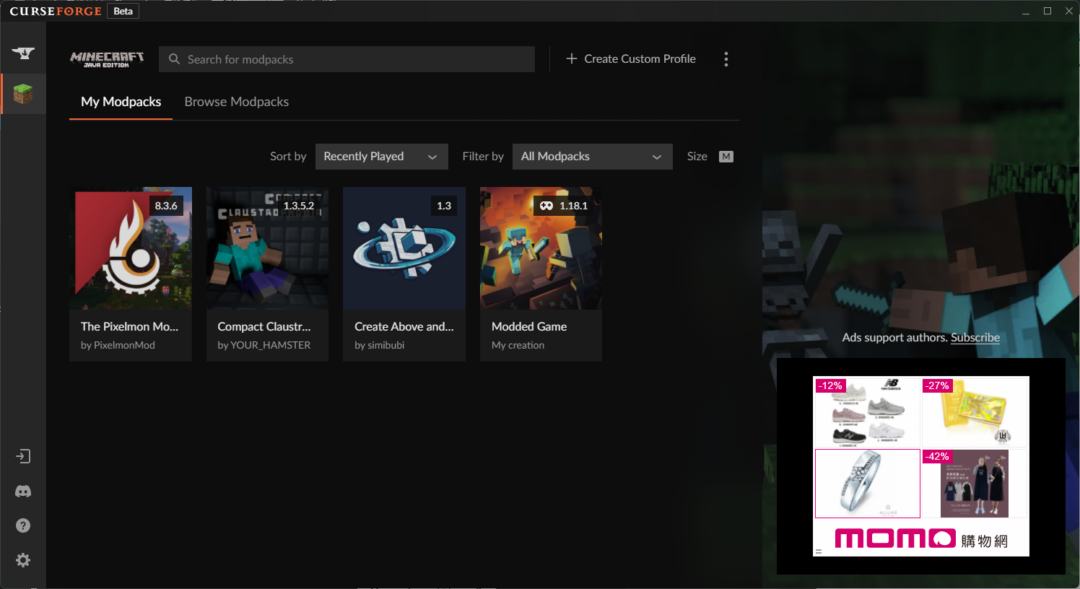Select the Minecraft grass block game icon

[23, 94]
